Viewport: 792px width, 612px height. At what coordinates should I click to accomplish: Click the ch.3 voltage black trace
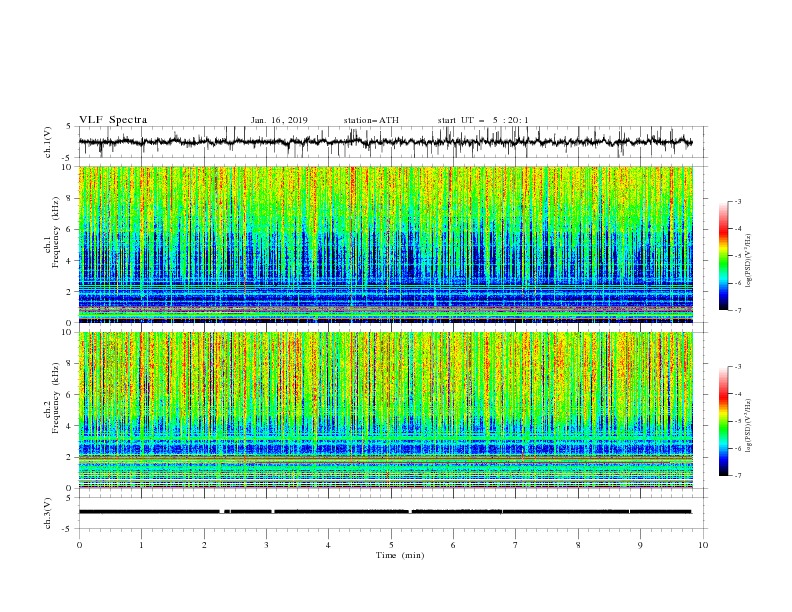pos(385,512)
